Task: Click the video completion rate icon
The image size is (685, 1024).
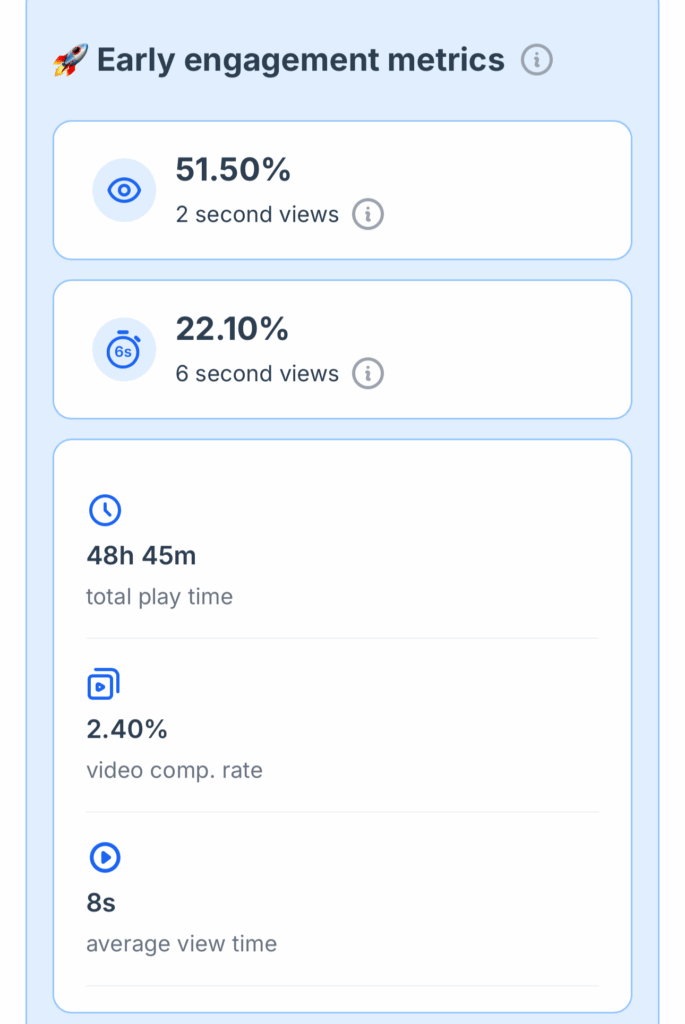Action: click(104, 685)
